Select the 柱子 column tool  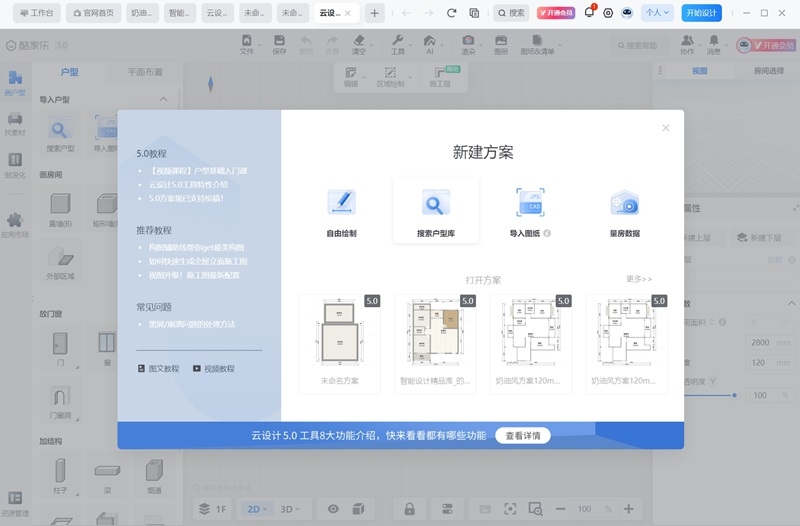click(x=60, y=476)
